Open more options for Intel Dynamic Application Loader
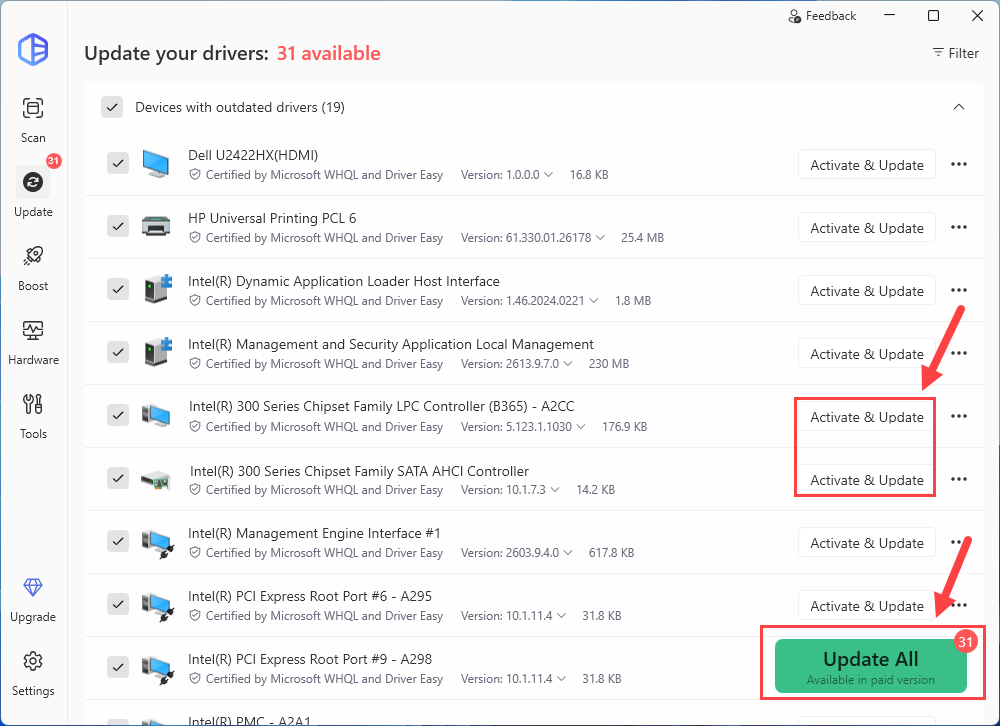This screenshot has width=1000, height=726. point(959,290)
